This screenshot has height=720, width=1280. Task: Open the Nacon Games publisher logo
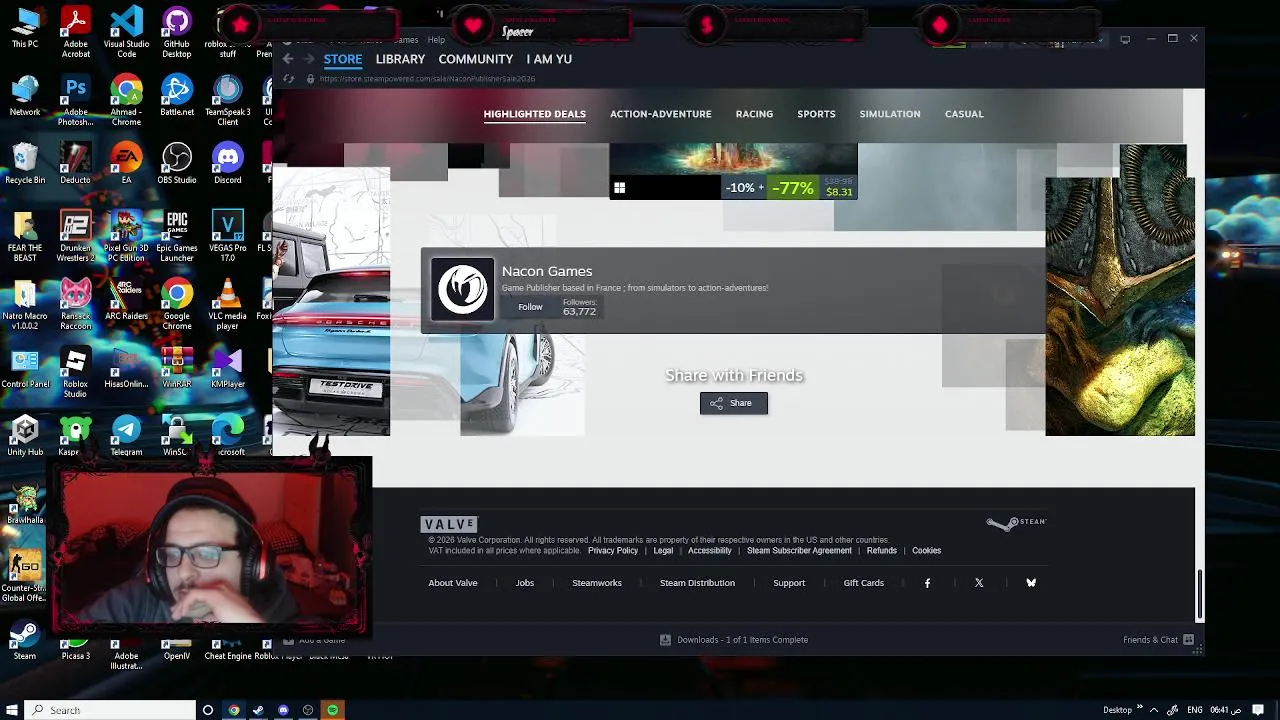(x=462, y=290)
